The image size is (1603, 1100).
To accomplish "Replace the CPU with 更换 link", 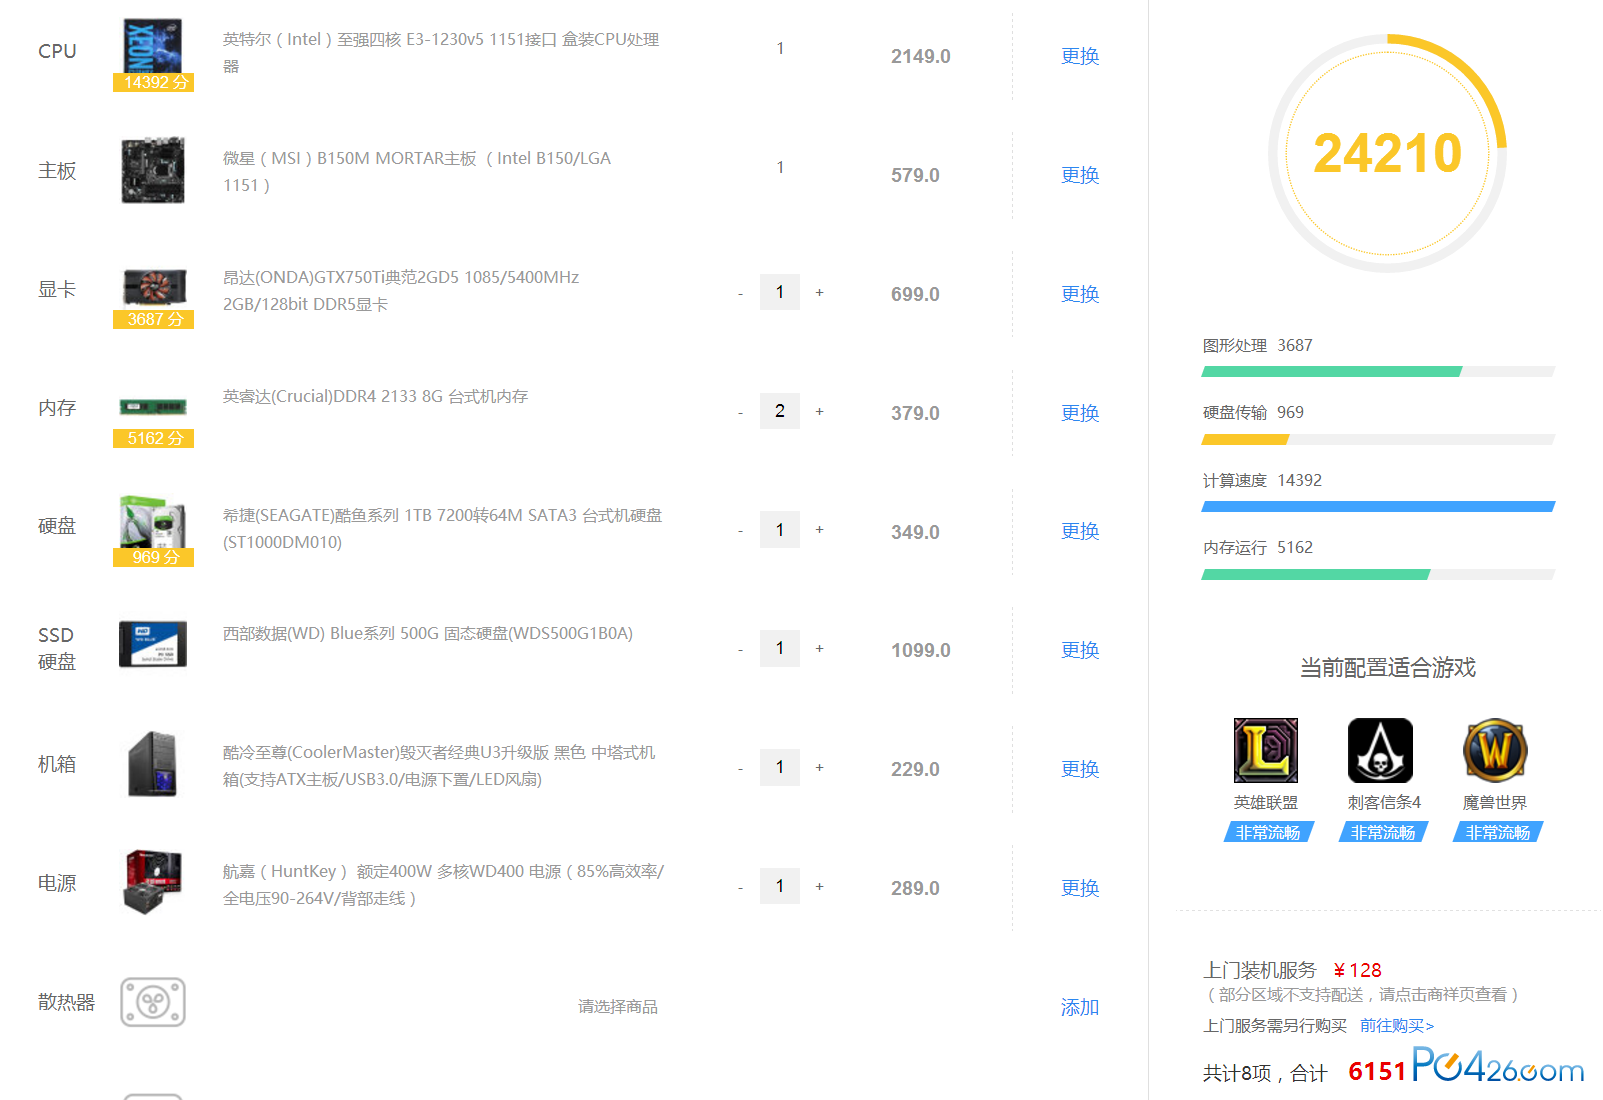I will pyautogui.click(x=1080, y=56).
